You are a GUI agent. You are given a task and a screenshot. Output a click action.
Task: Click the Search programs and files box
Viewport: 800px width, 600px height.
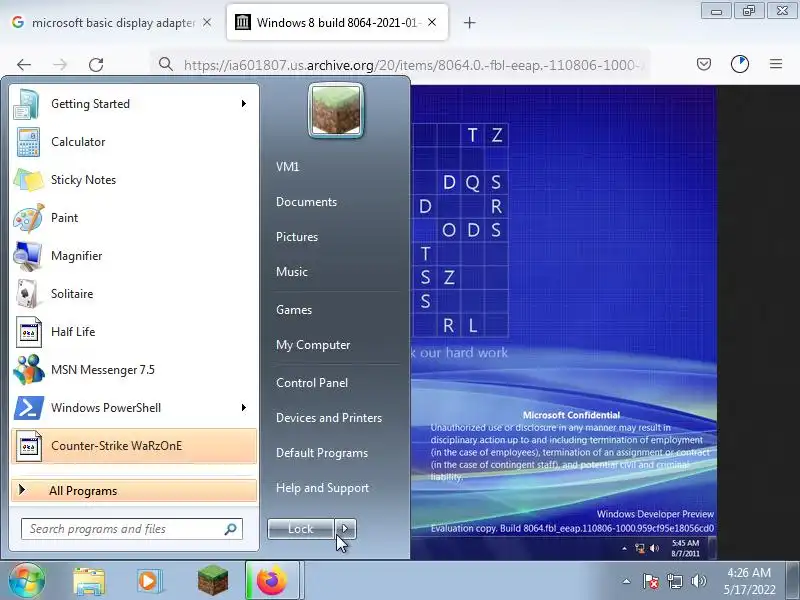coord(132,529)
